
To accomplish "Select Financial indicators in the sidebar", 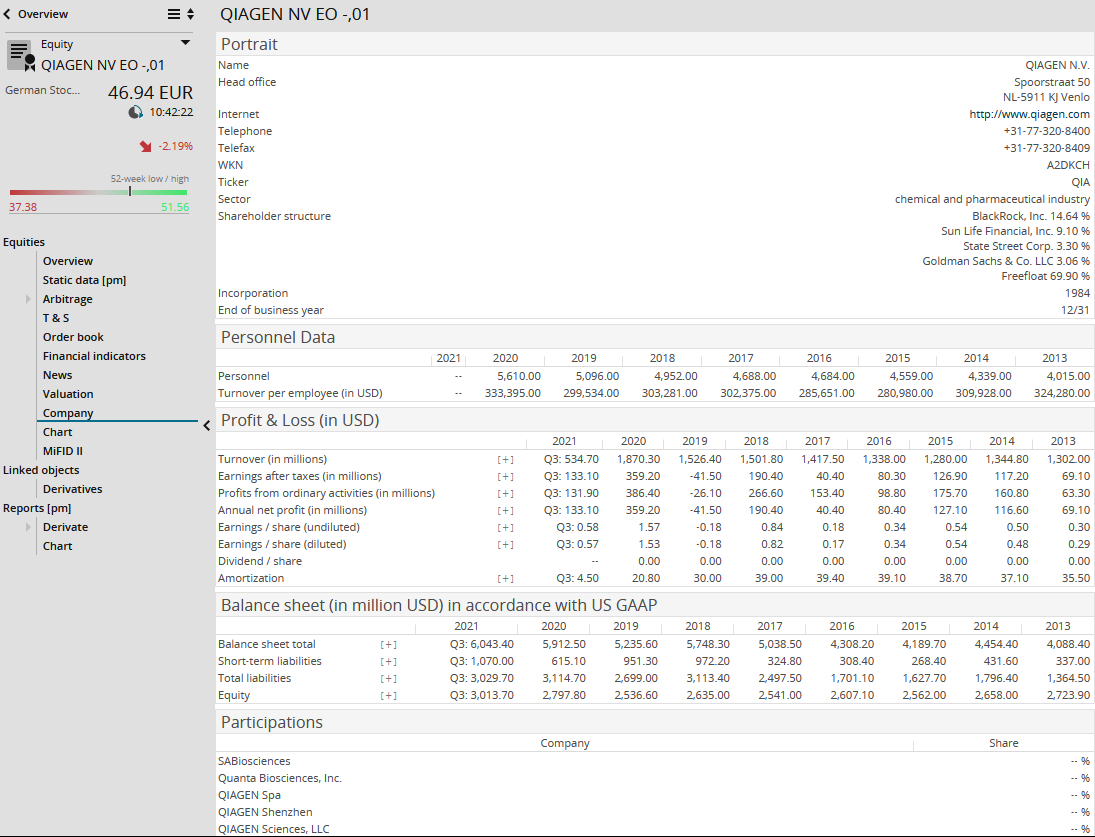I will point(94,356).
